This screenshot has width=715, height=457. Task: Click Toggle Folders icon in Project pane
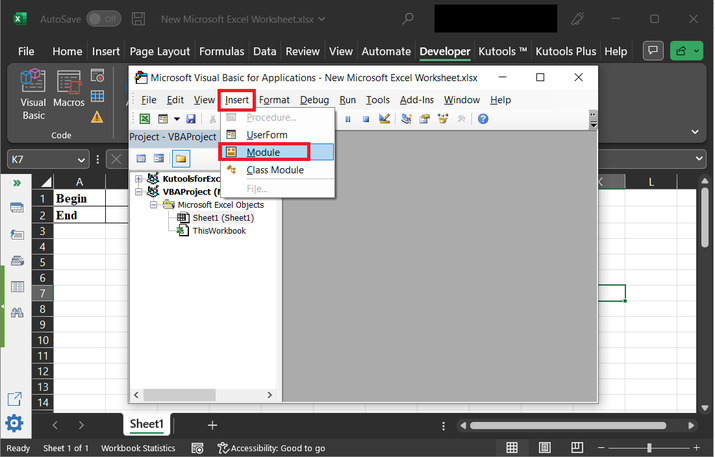[x=181, y=159]
